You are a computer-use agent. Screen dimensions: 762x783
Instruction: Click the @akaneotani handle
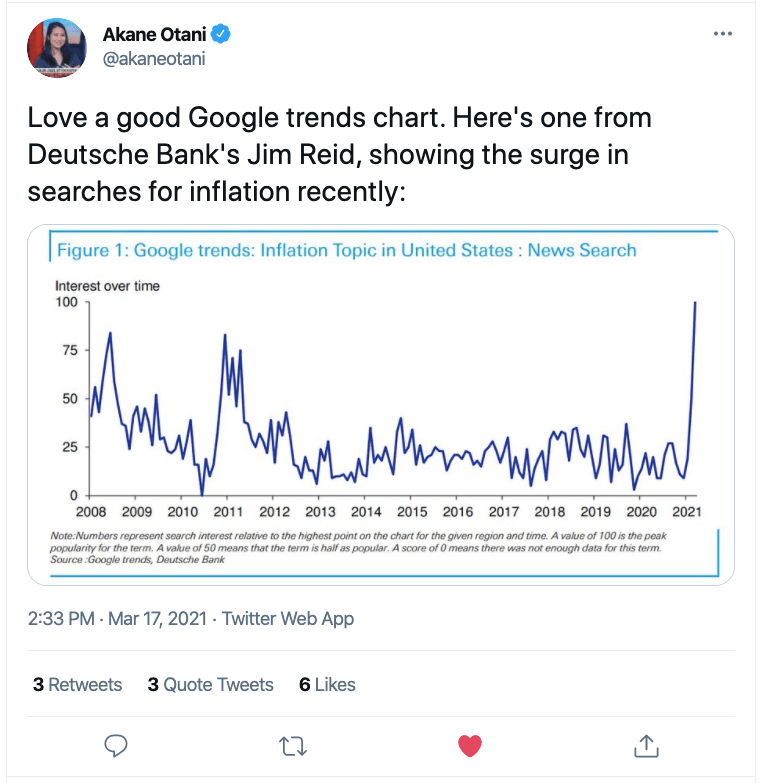[x=154, y=59]
